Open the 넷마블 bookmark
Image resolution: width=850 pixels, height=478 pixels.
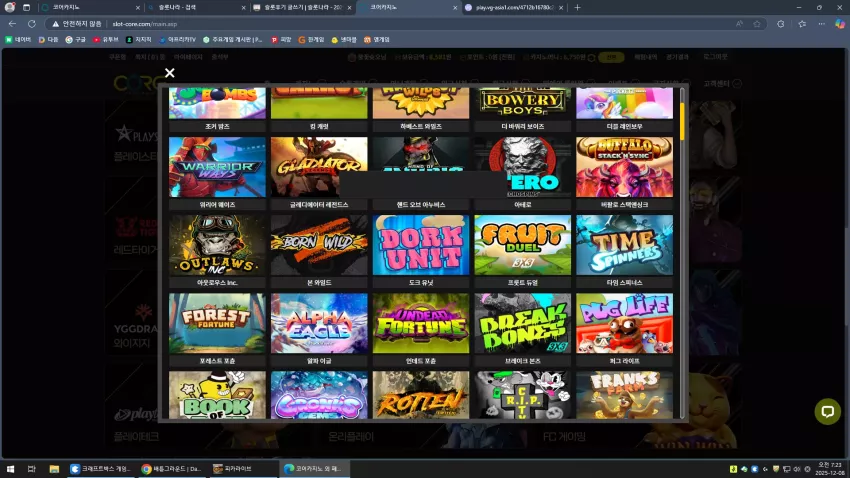344,40
